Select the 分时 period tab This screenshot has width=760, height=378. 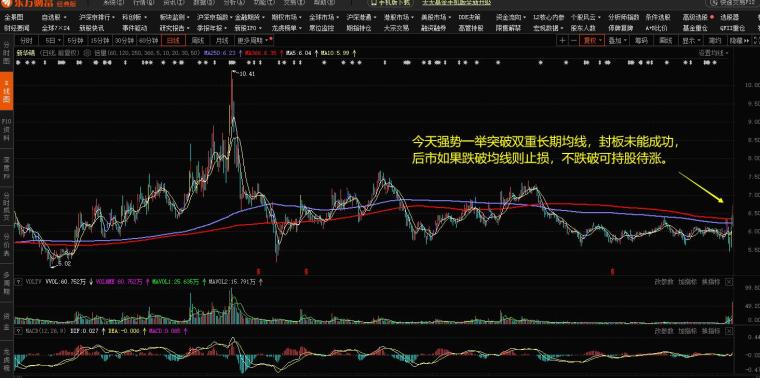[27, 40]
